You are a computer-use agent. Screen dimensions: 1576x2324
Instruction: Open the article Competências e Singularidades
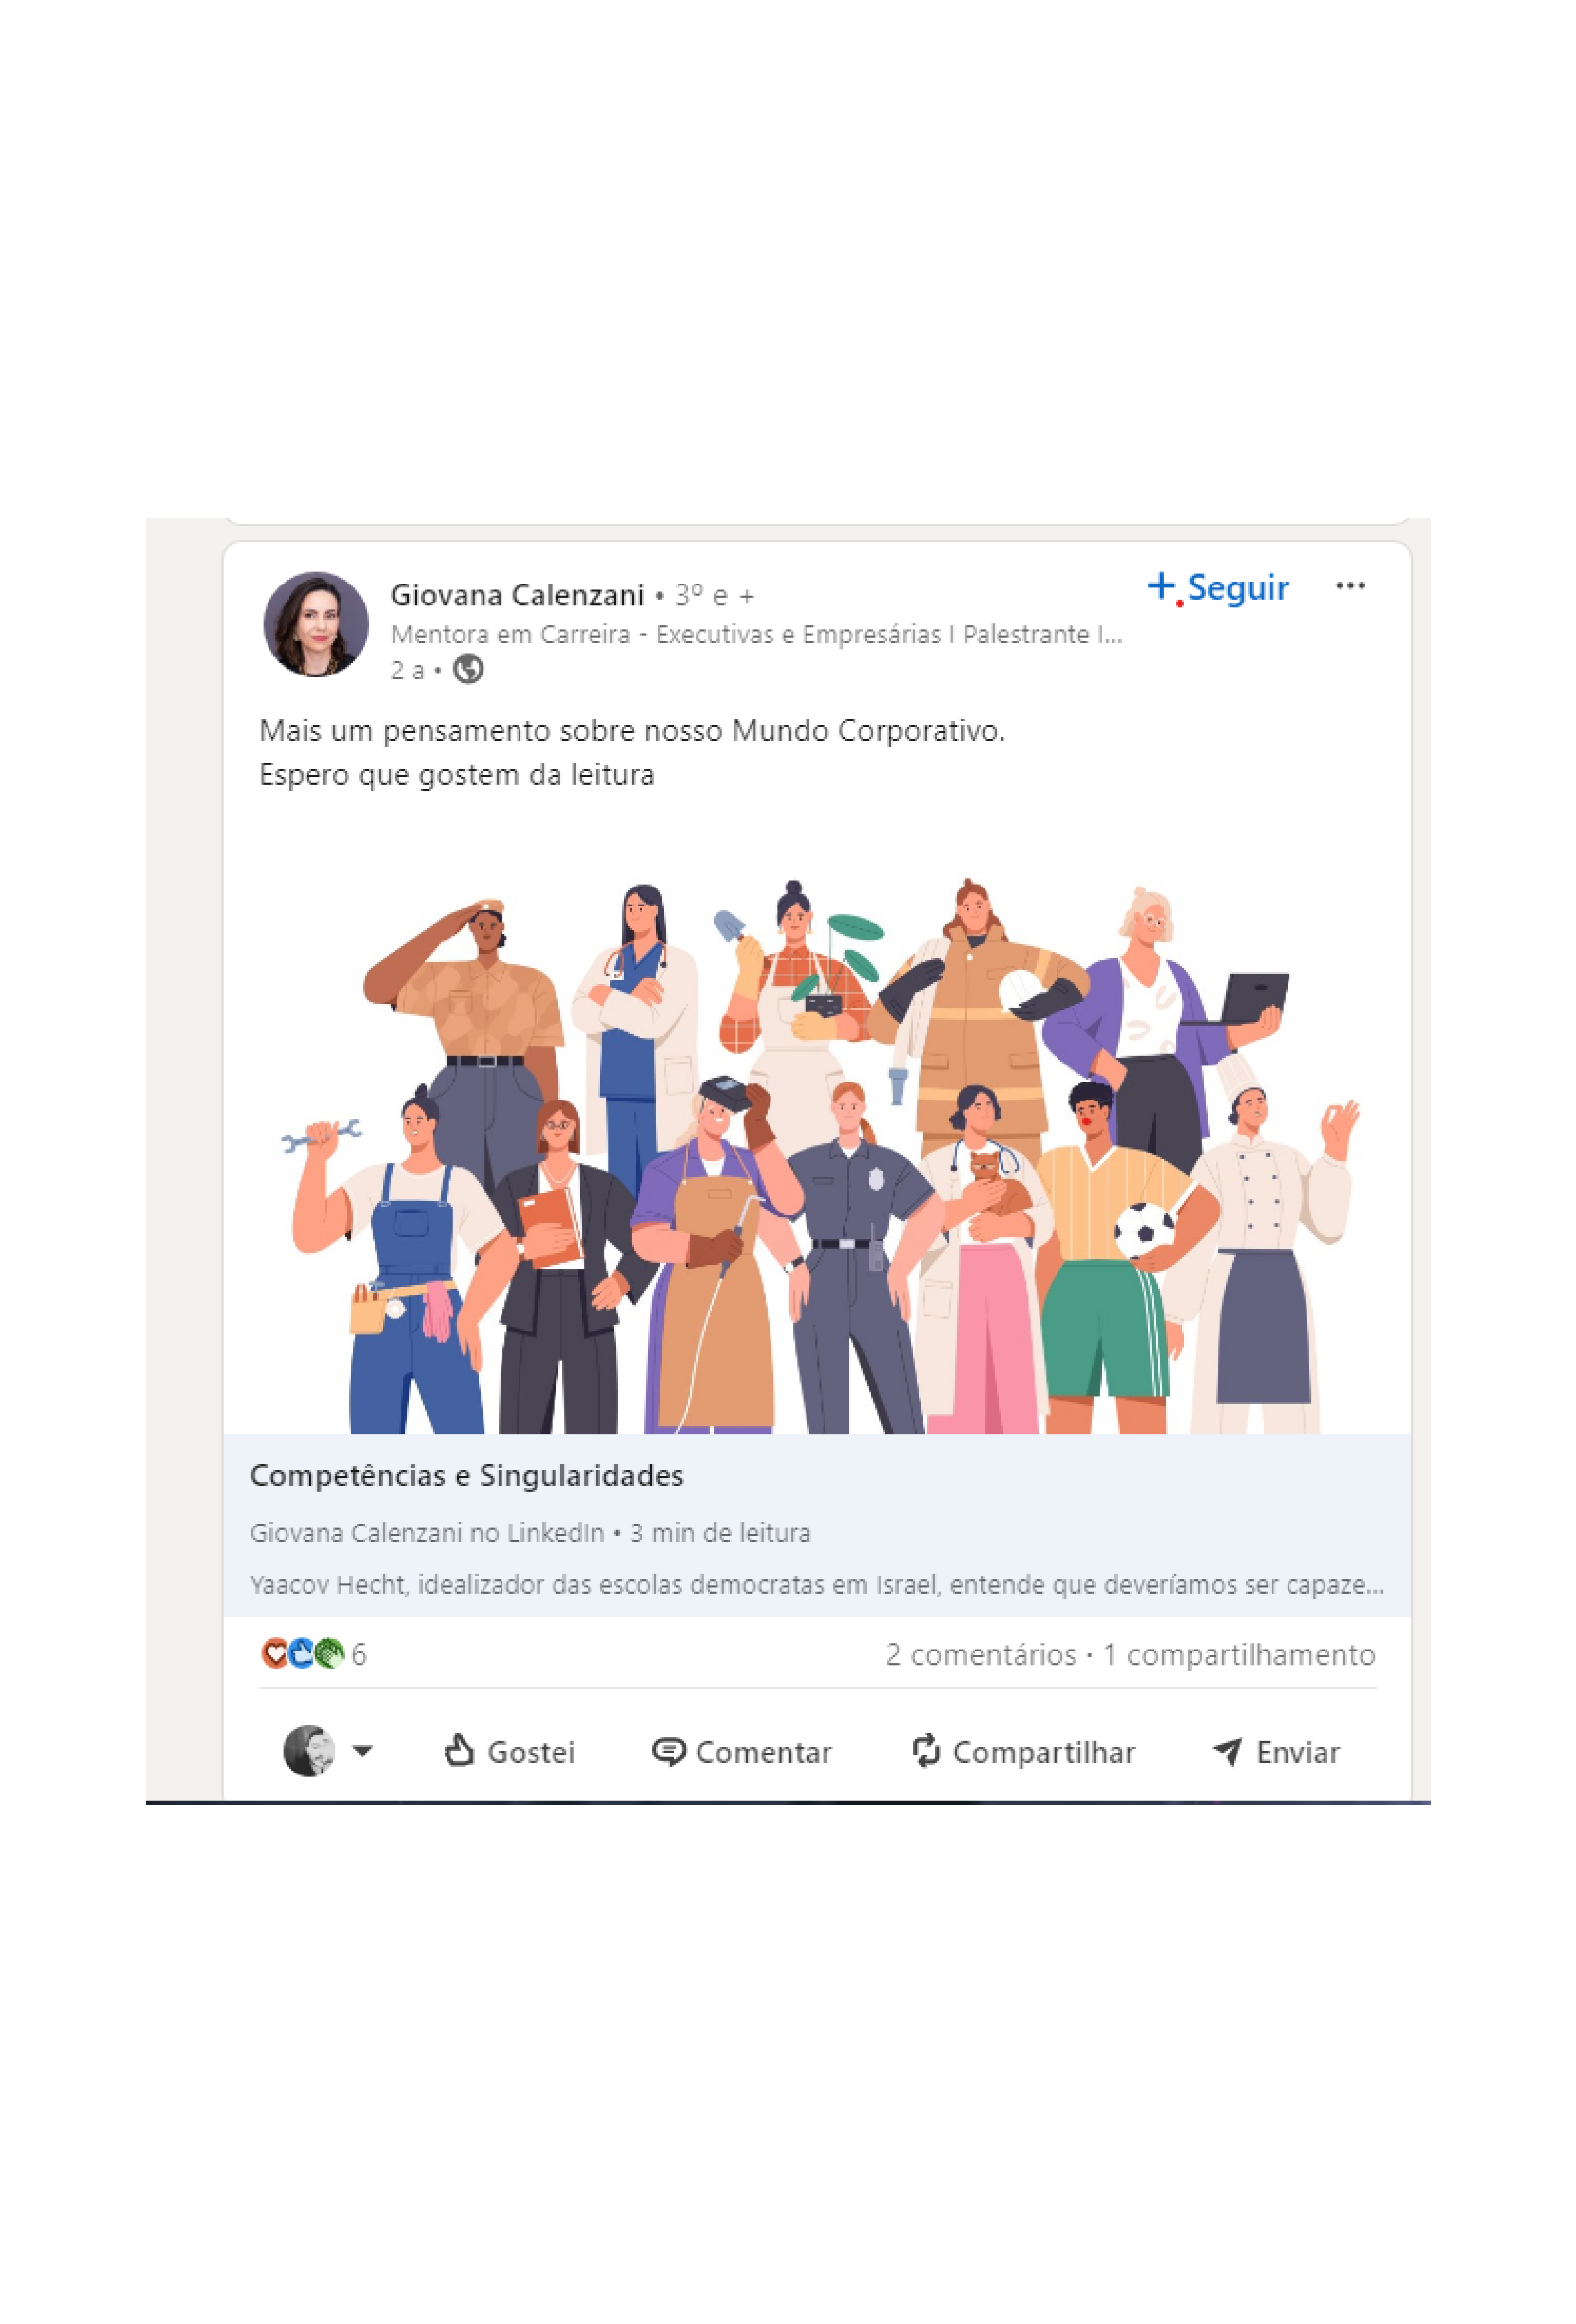[x=467, y=1475]
